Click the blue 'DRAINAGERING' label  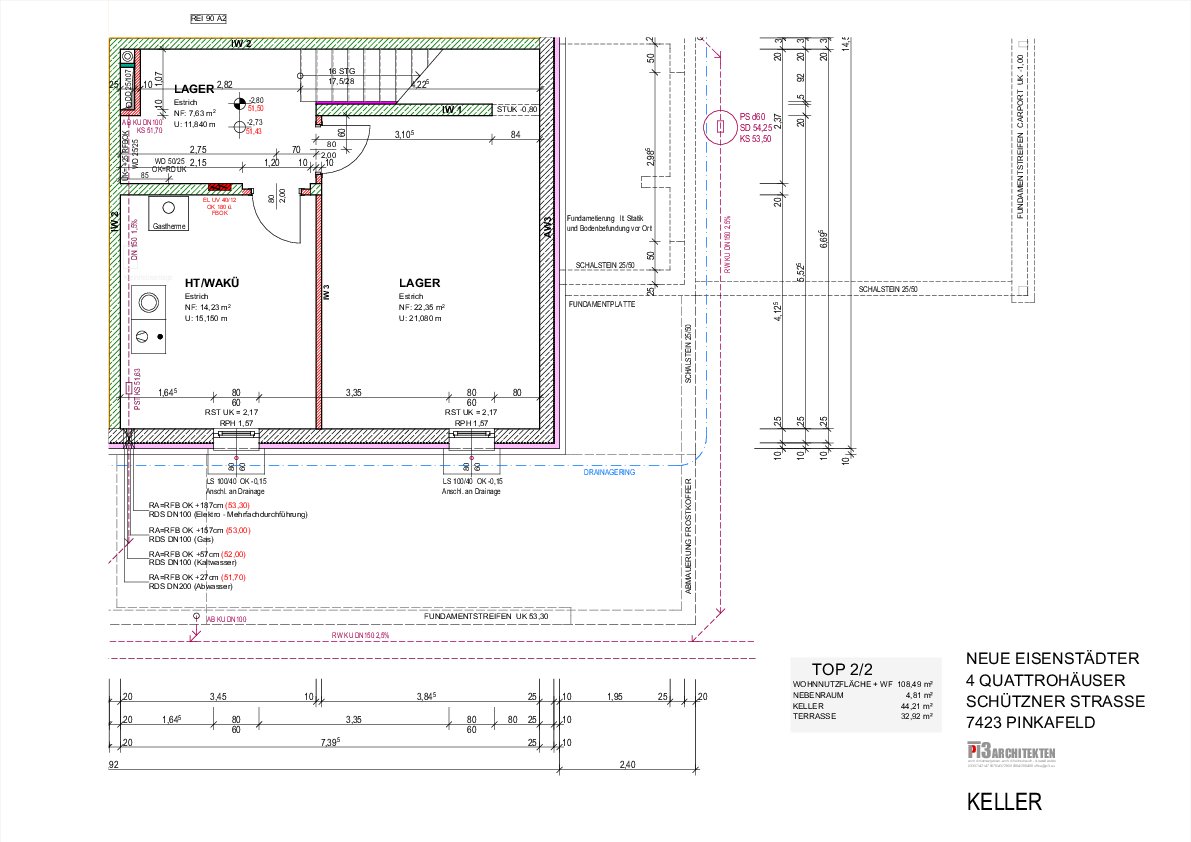point(609,472)
